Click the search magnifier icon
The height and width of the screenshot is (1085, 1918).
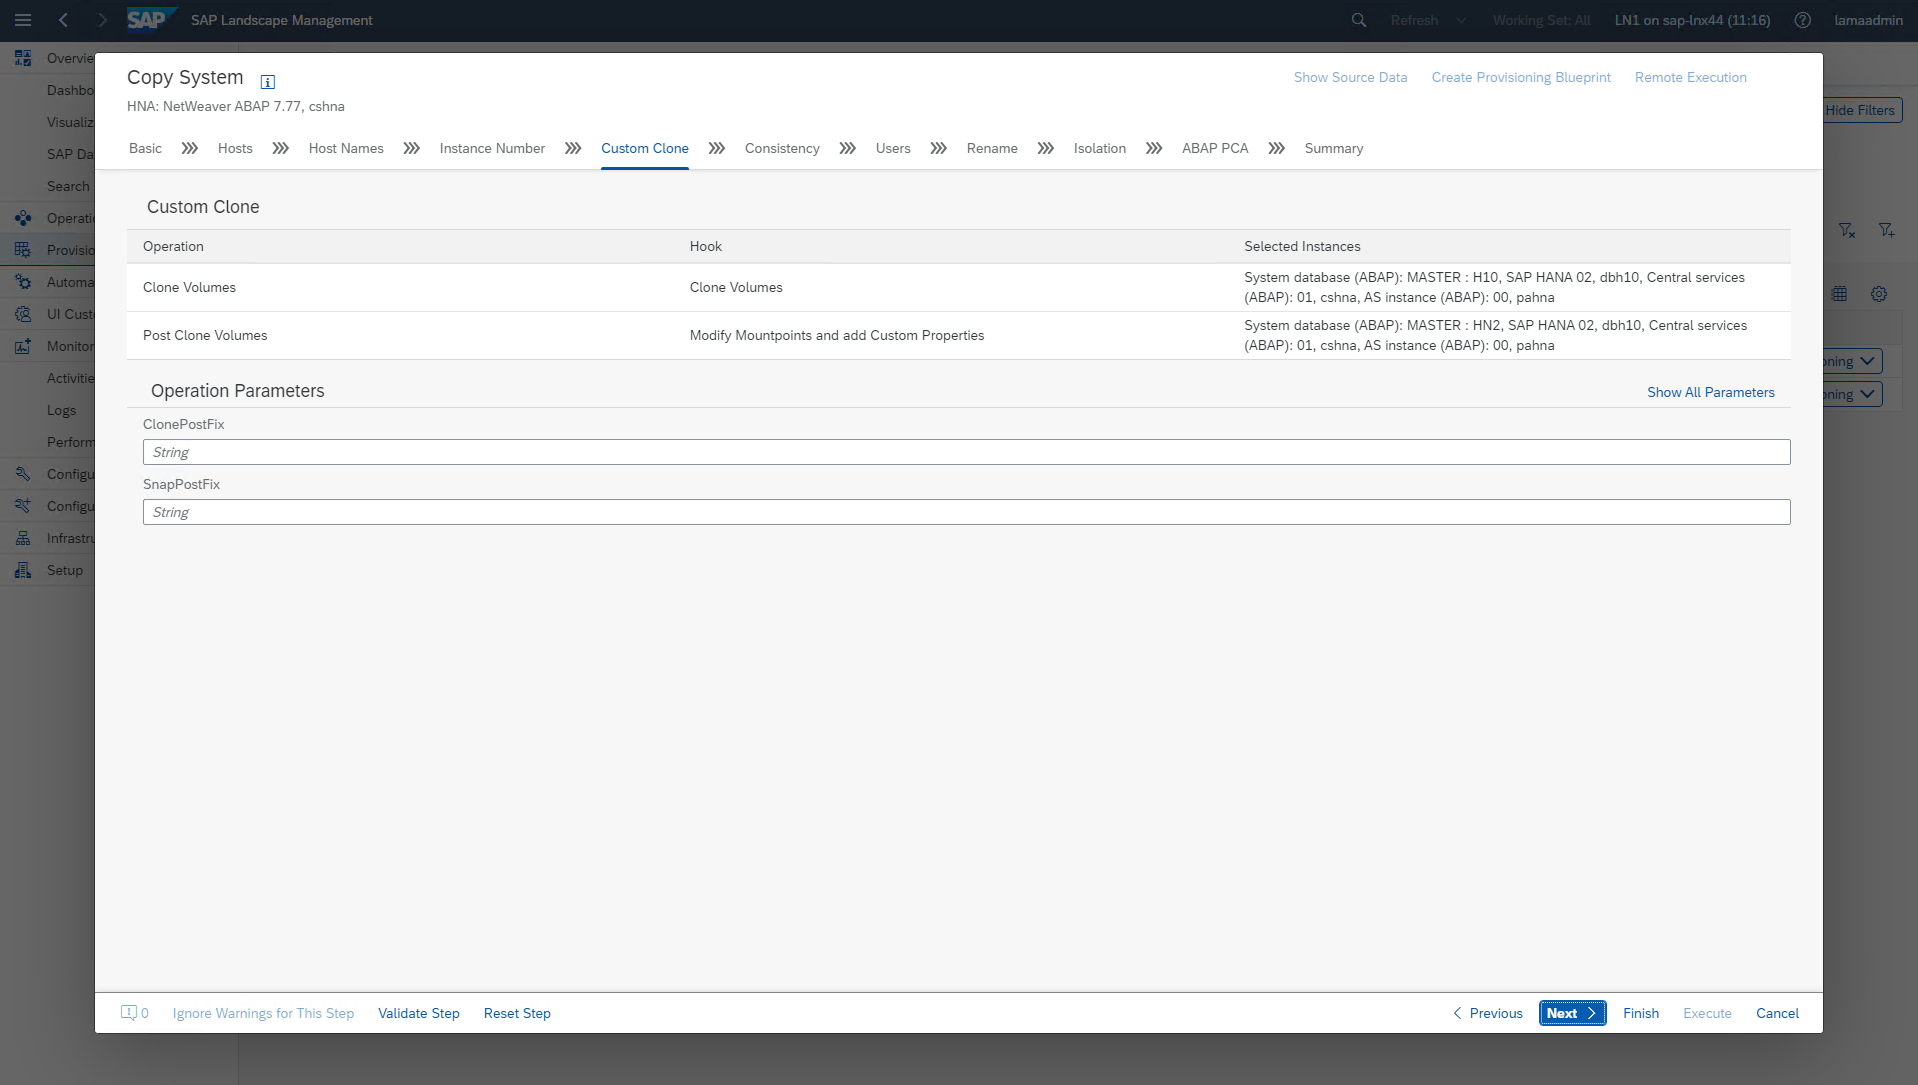[1358, 20]
